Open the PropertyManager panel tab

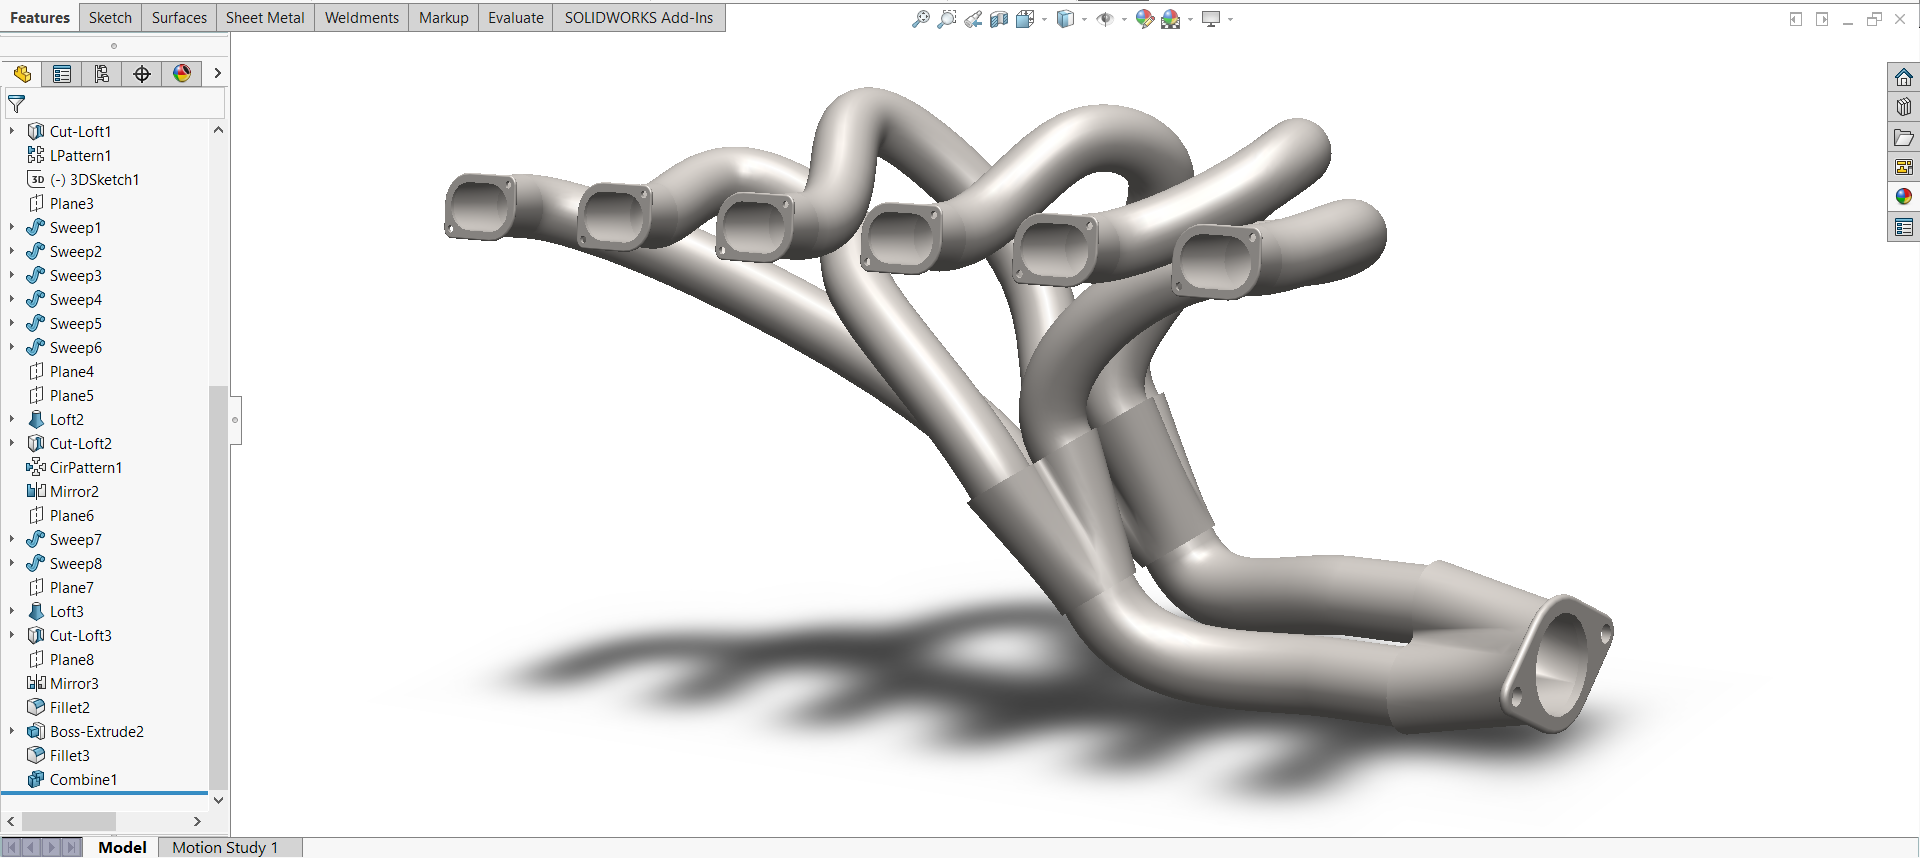[62, 74]
